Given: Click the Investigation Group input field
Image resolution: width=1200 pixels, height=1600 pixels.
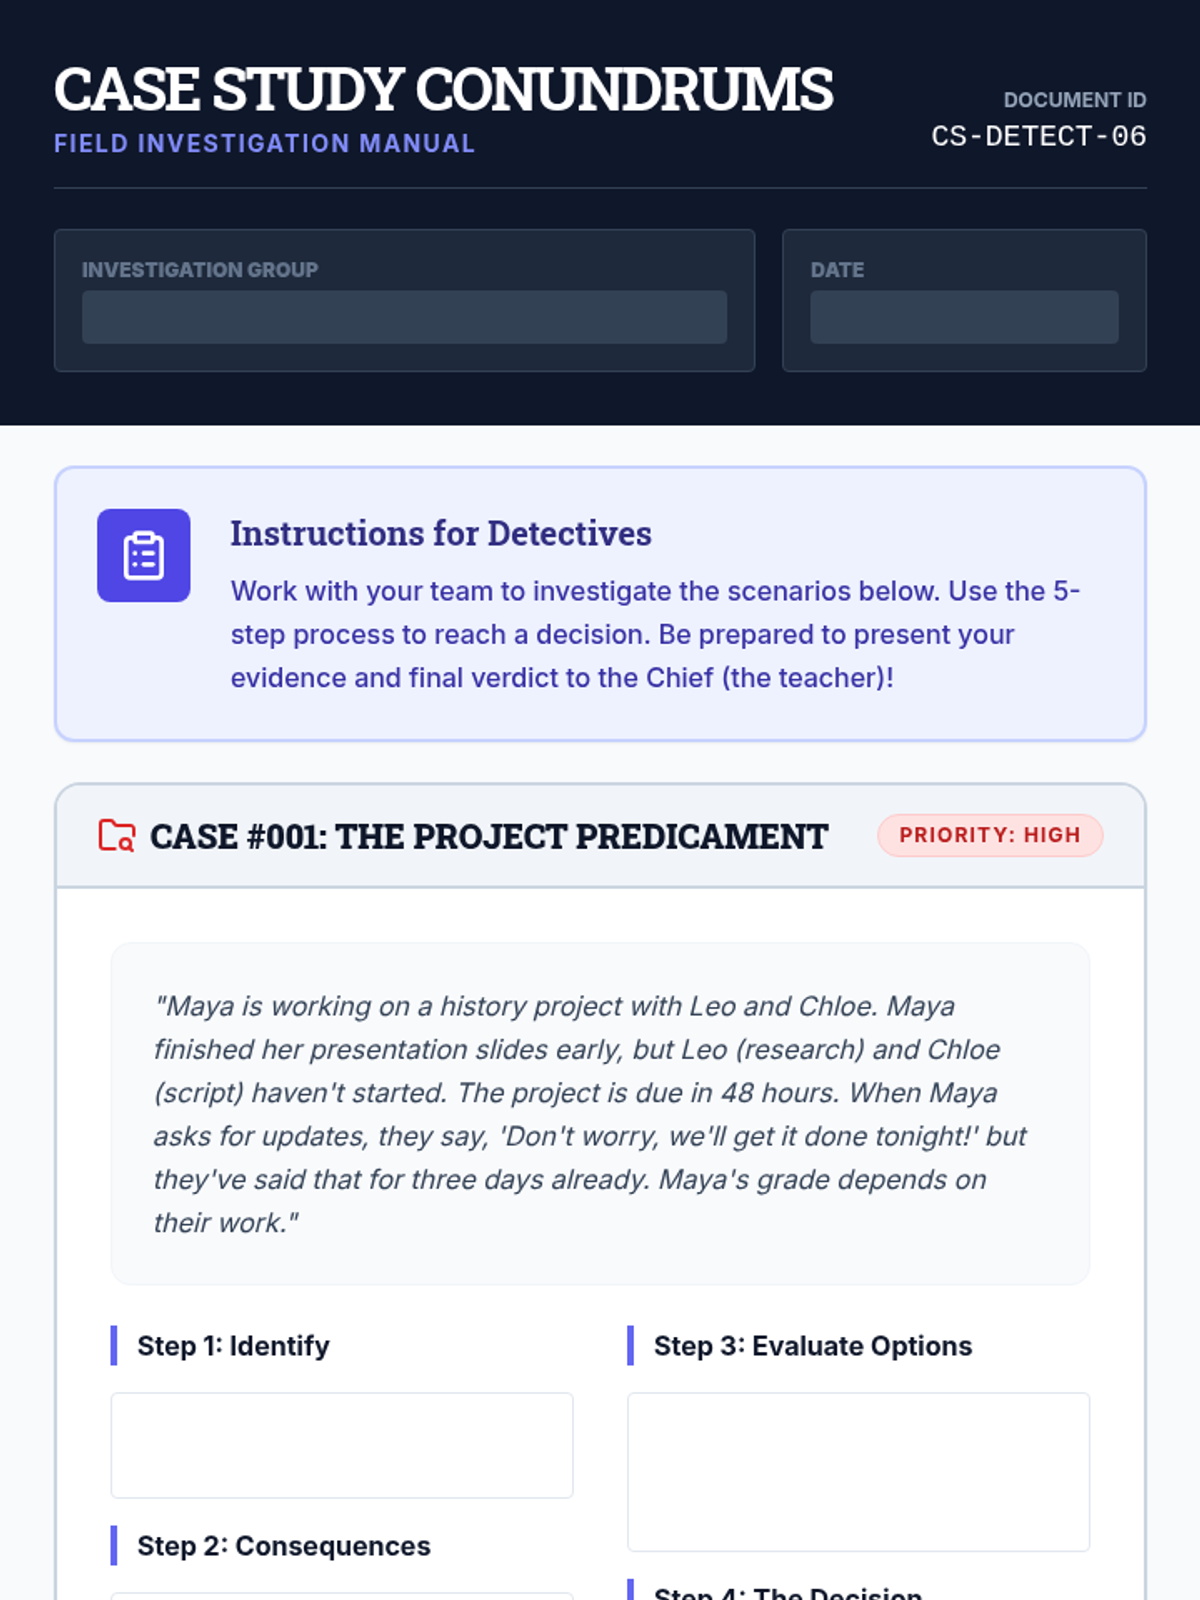Looking at the screenshot, I should click(404, 317).
